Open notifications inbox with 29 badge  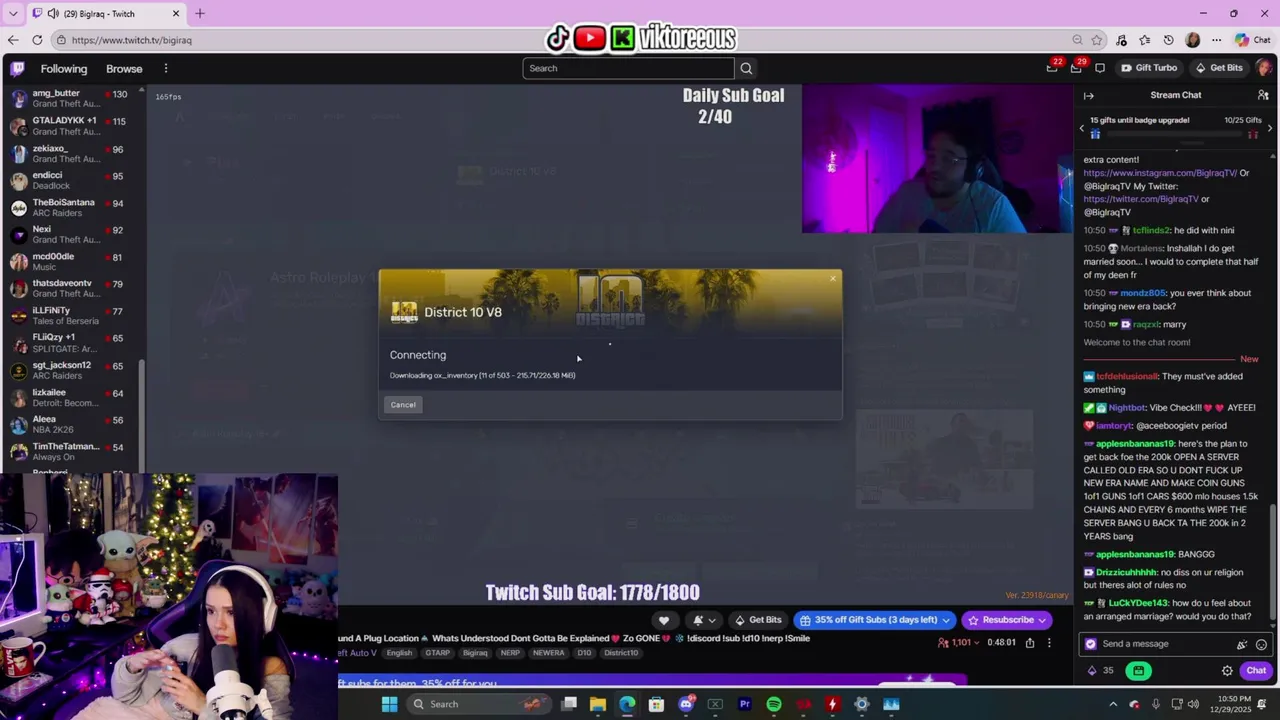pyautogui.click(x=1076, y=67)
